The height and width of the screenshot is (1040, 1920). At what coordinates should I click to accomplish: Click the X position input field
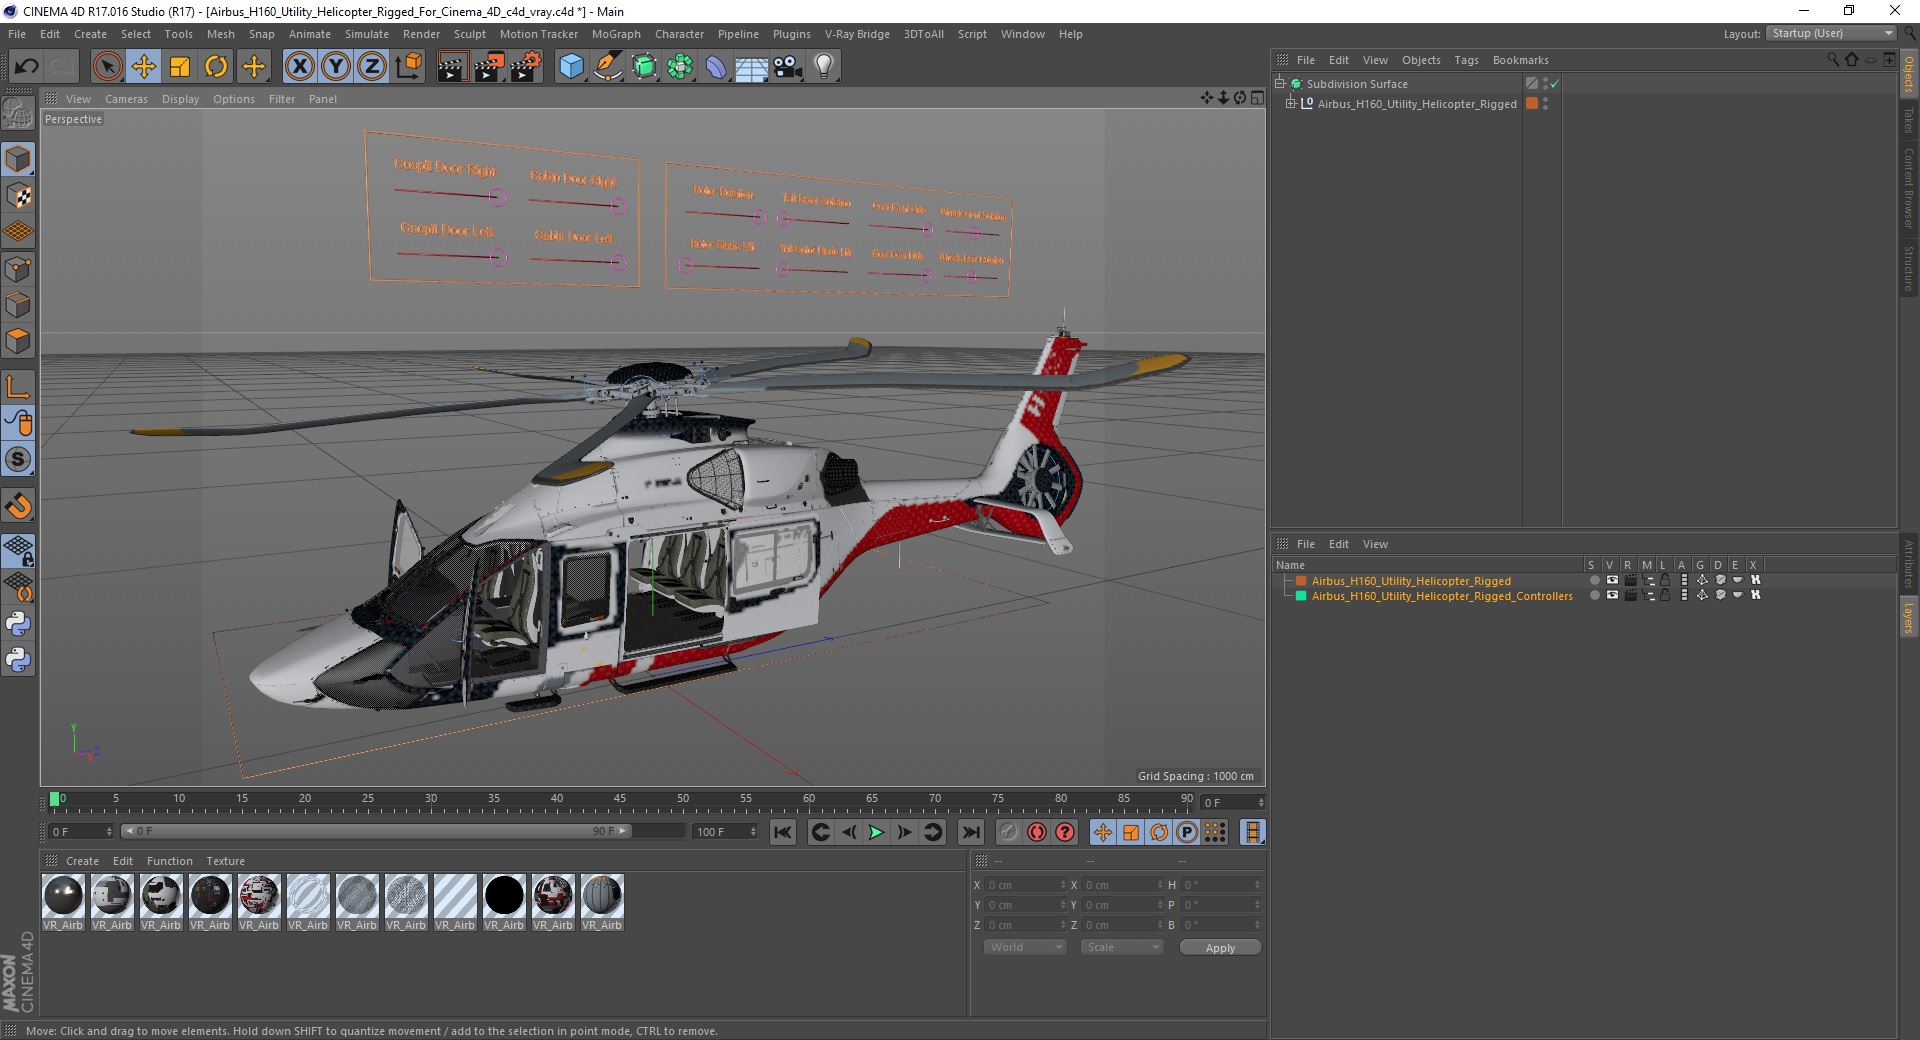pyautogui.click(x=1025, y=885)
